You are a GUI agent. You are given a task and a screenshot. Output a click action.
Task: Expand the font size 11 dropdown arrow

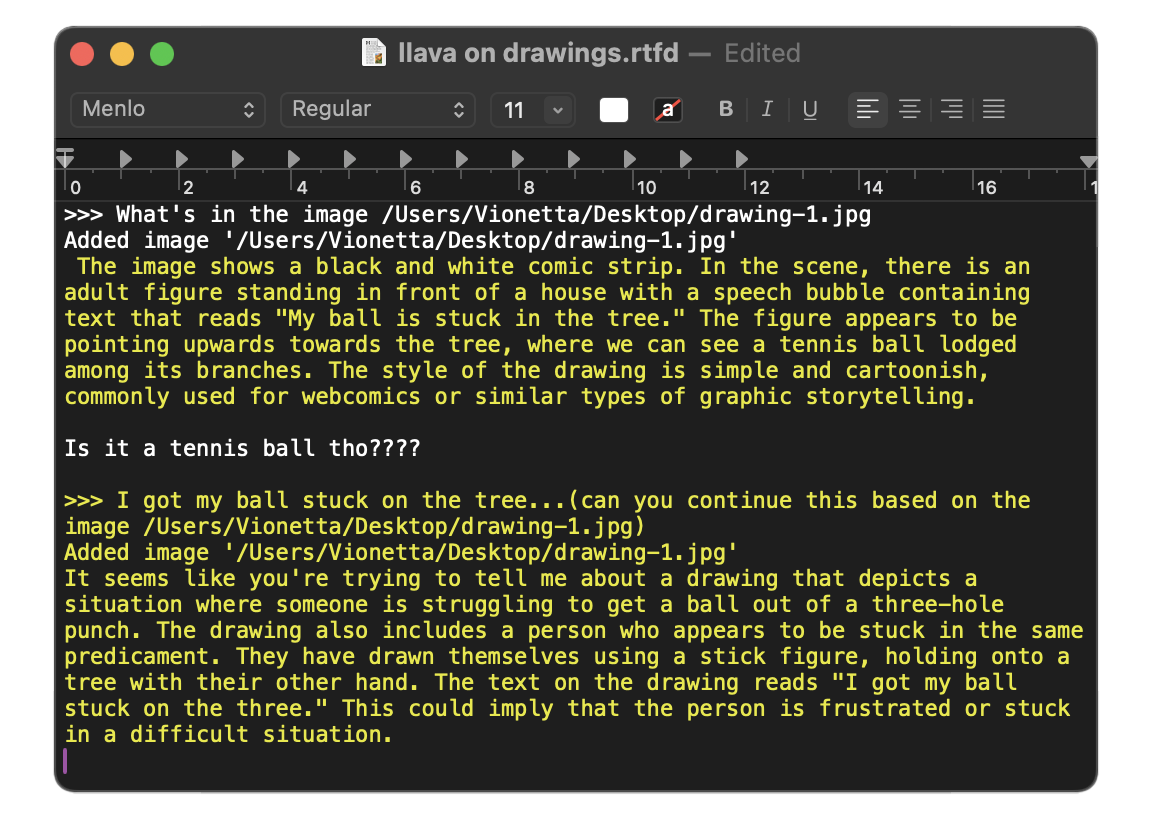[x=558, y=110]
